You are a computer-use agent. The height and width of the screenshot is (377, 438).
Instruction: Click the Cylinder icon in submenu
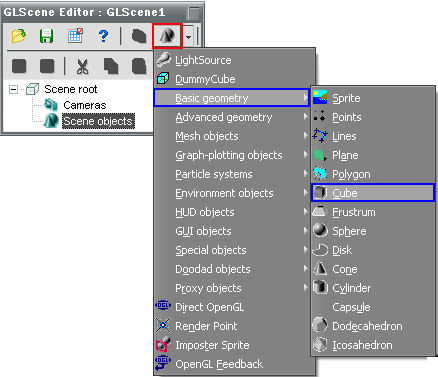[320, 287]
